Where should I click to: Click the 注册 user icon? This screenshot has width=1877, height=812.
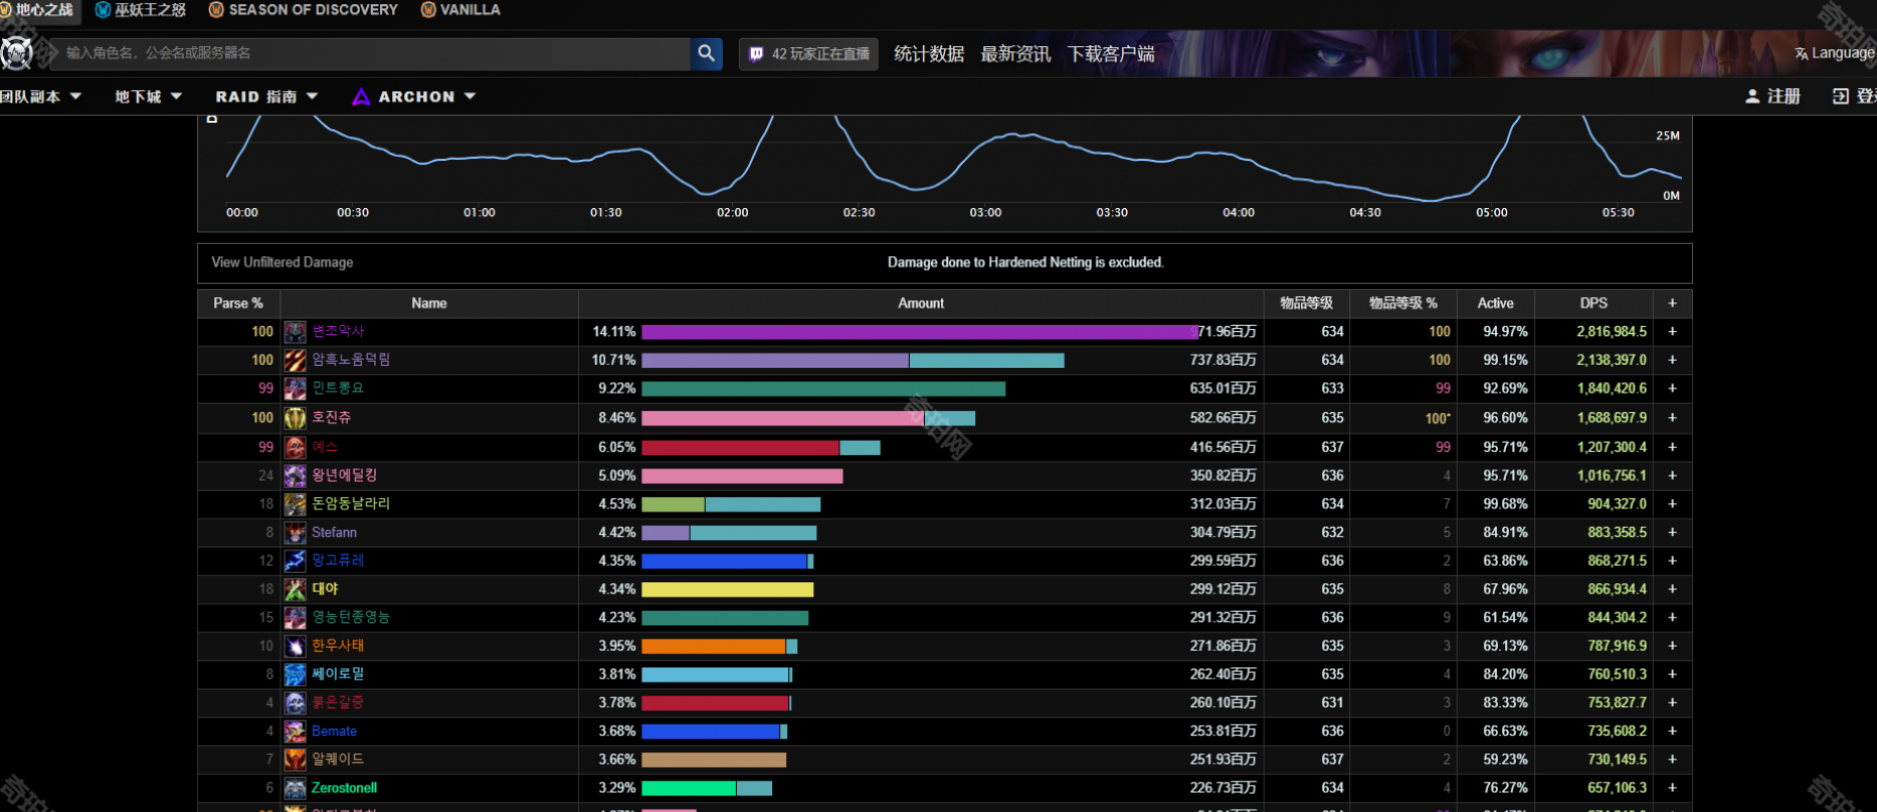tap(1752, 97)
